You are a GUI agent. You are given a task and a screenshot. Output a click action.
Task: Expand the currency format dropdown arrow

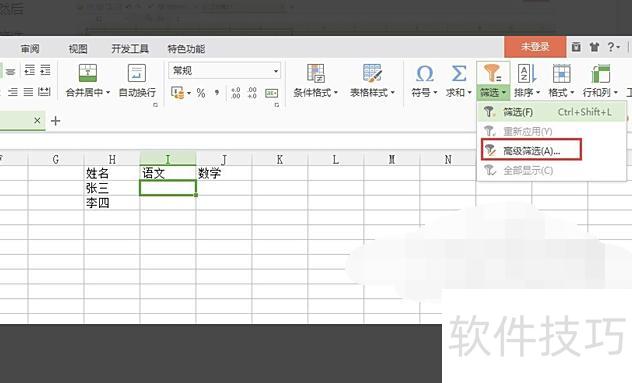(x=189, y=94)
